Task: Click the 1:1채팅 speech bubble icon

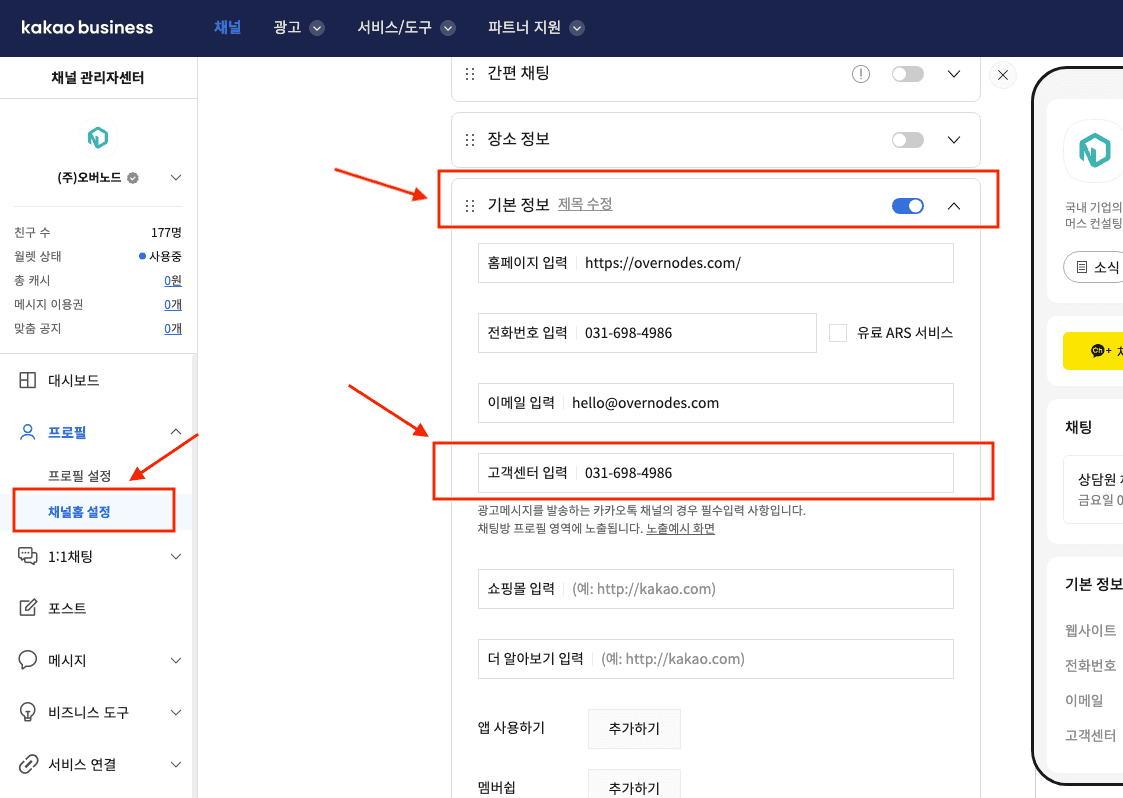Action: [27, 556]
